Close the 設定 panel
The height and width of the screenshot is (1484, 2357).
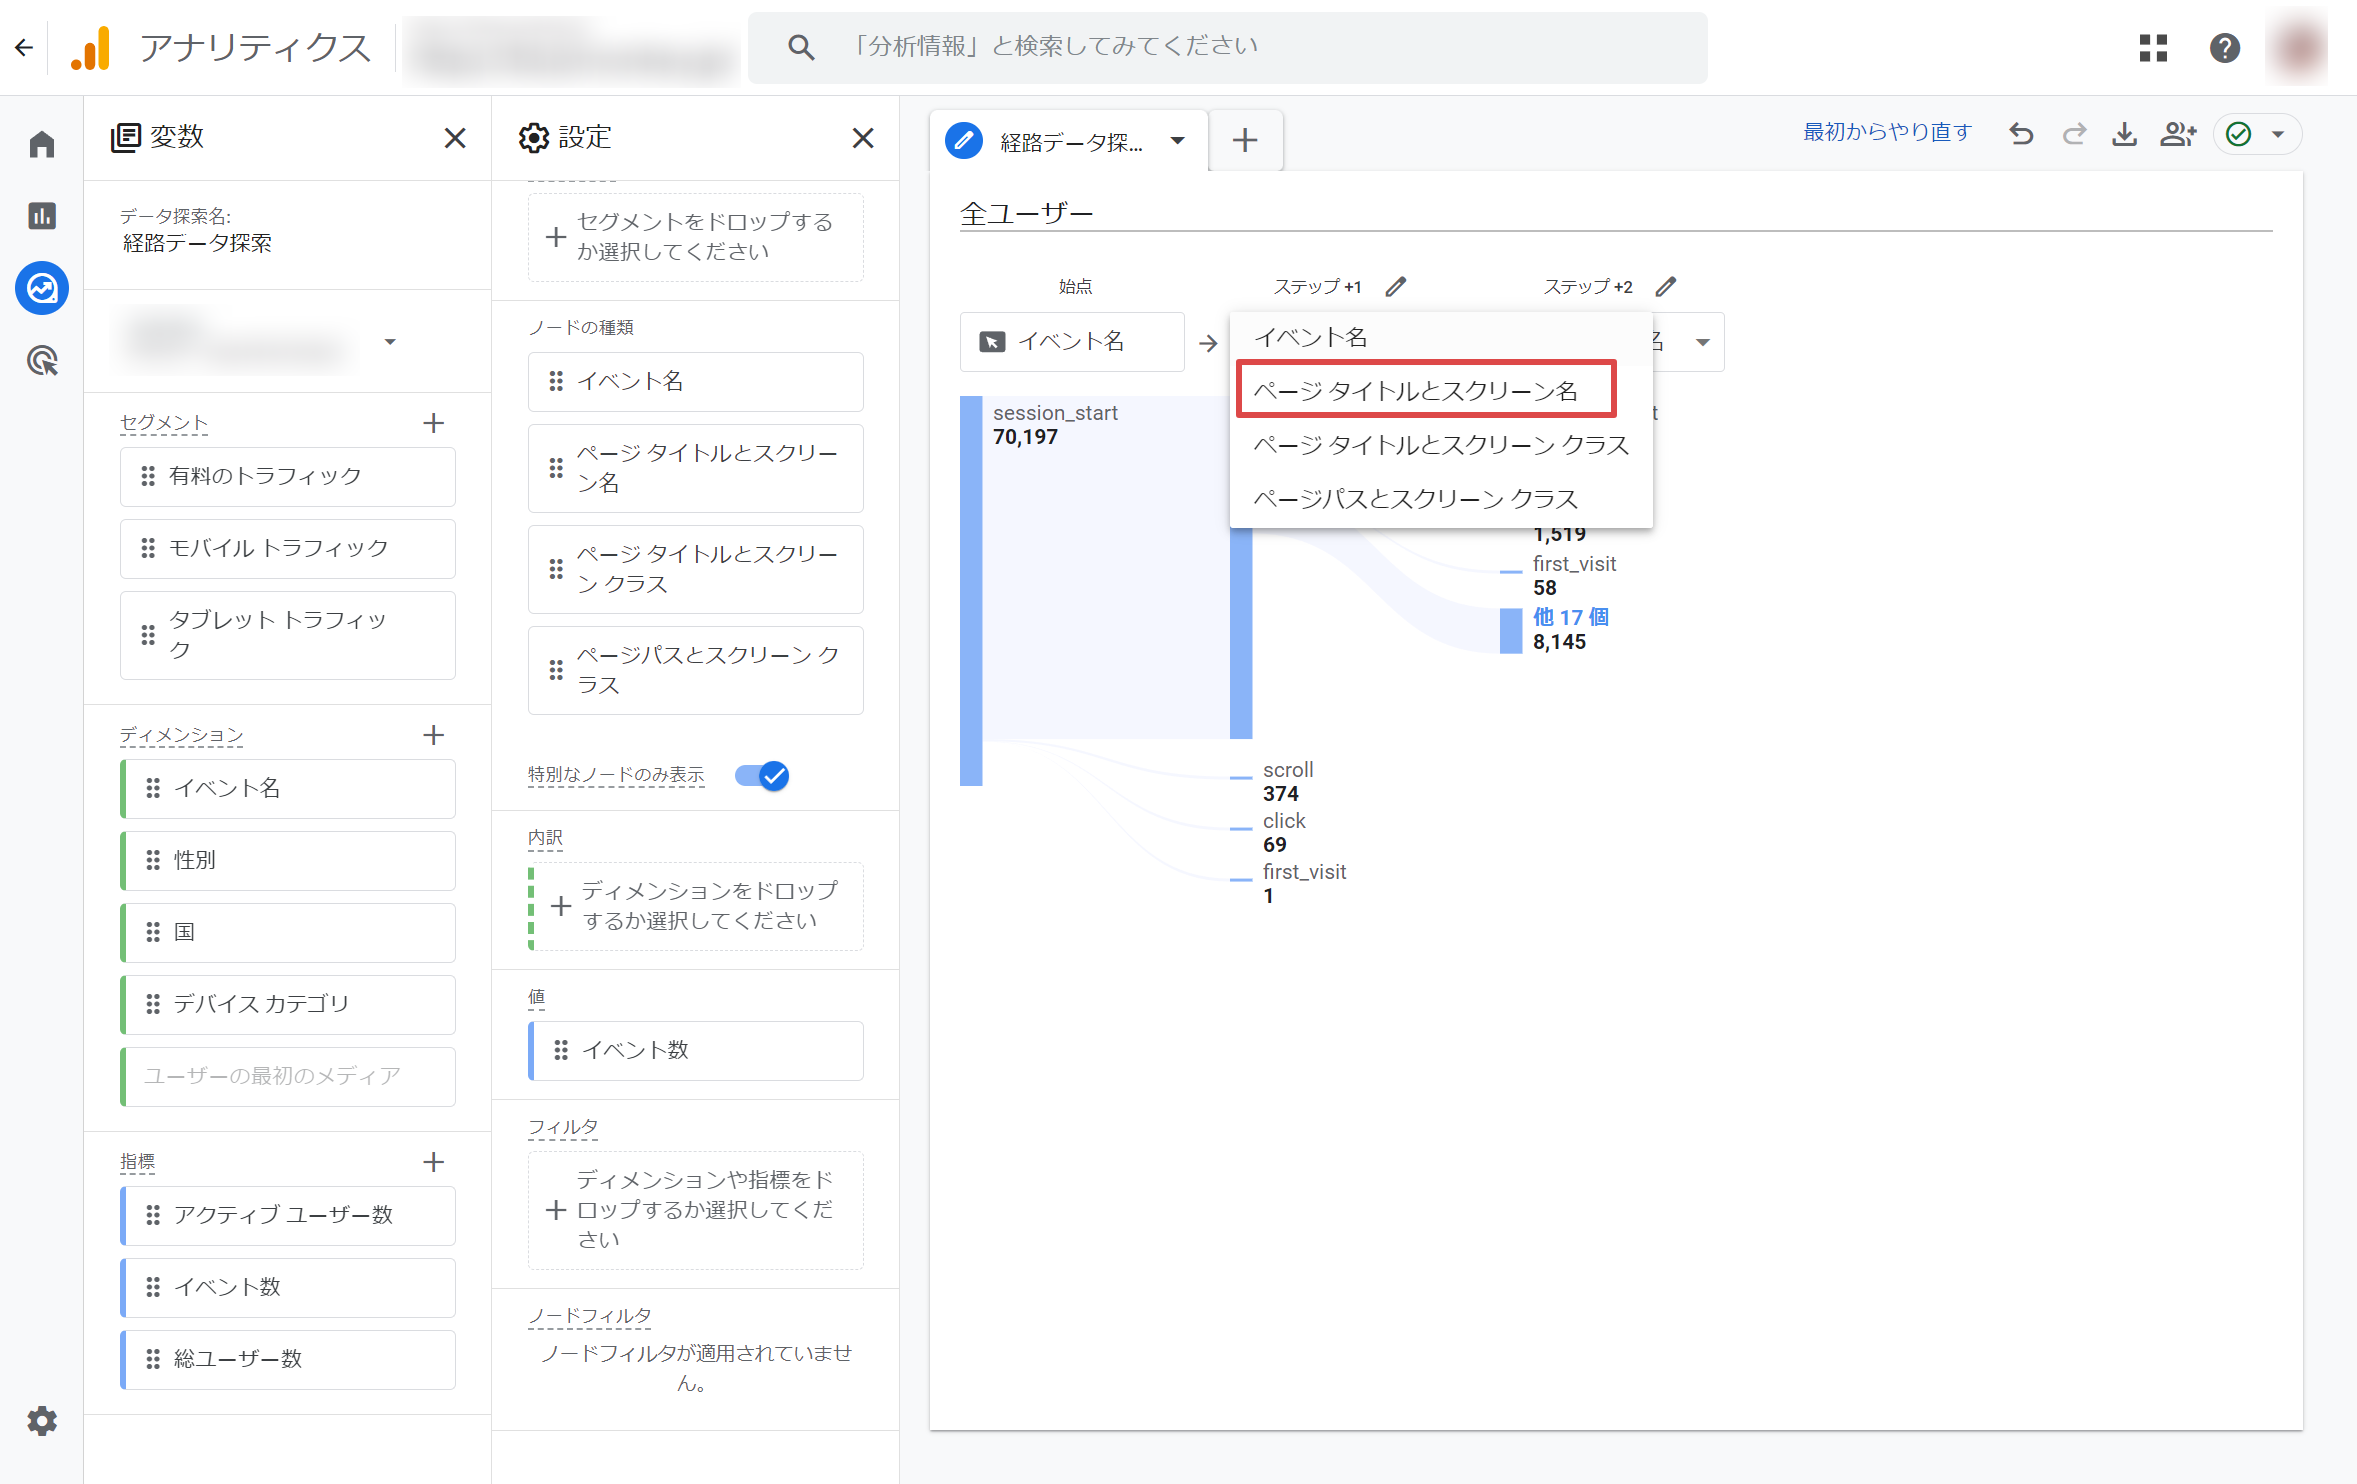pos(863,138)
